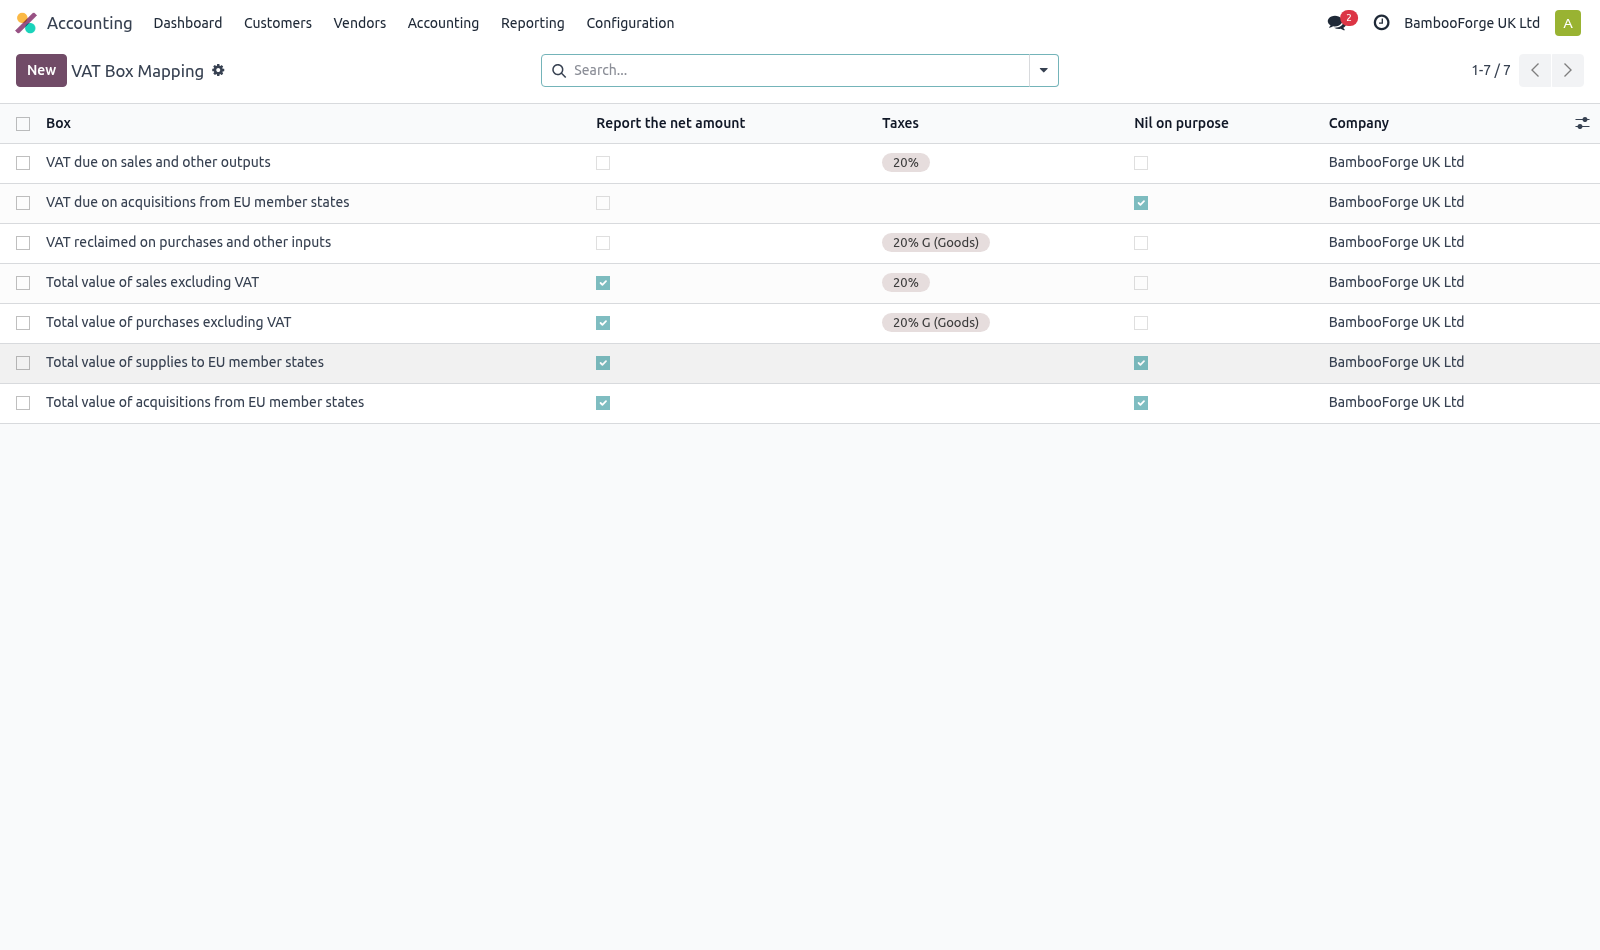Select the 'Total value of supplies to EU' row checkbox
The image size is (1600, 950).
tap(23, 363)
